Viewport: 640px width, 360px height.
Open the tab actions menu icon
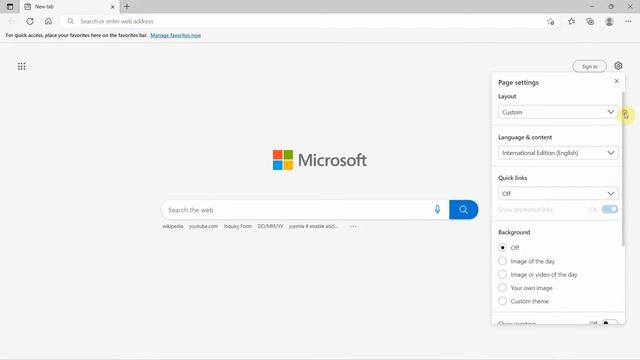pyautogui.click(x=10, y=7)
